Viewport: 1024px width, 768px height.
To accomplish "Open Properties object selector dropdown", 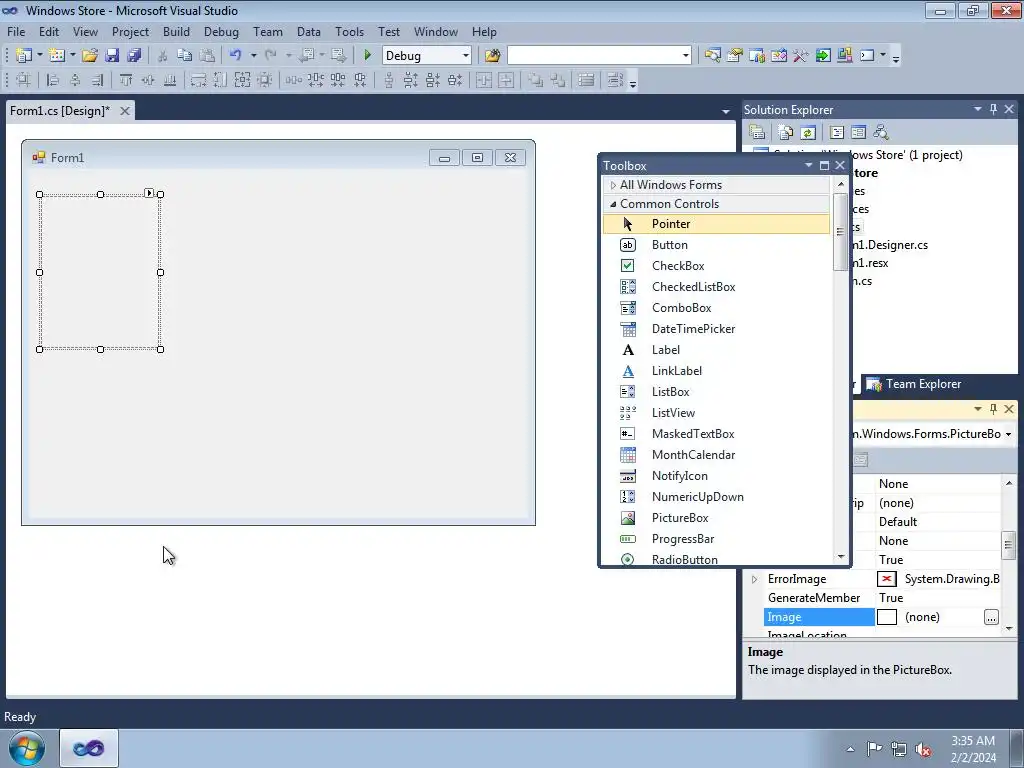I will pos(1008,434).
